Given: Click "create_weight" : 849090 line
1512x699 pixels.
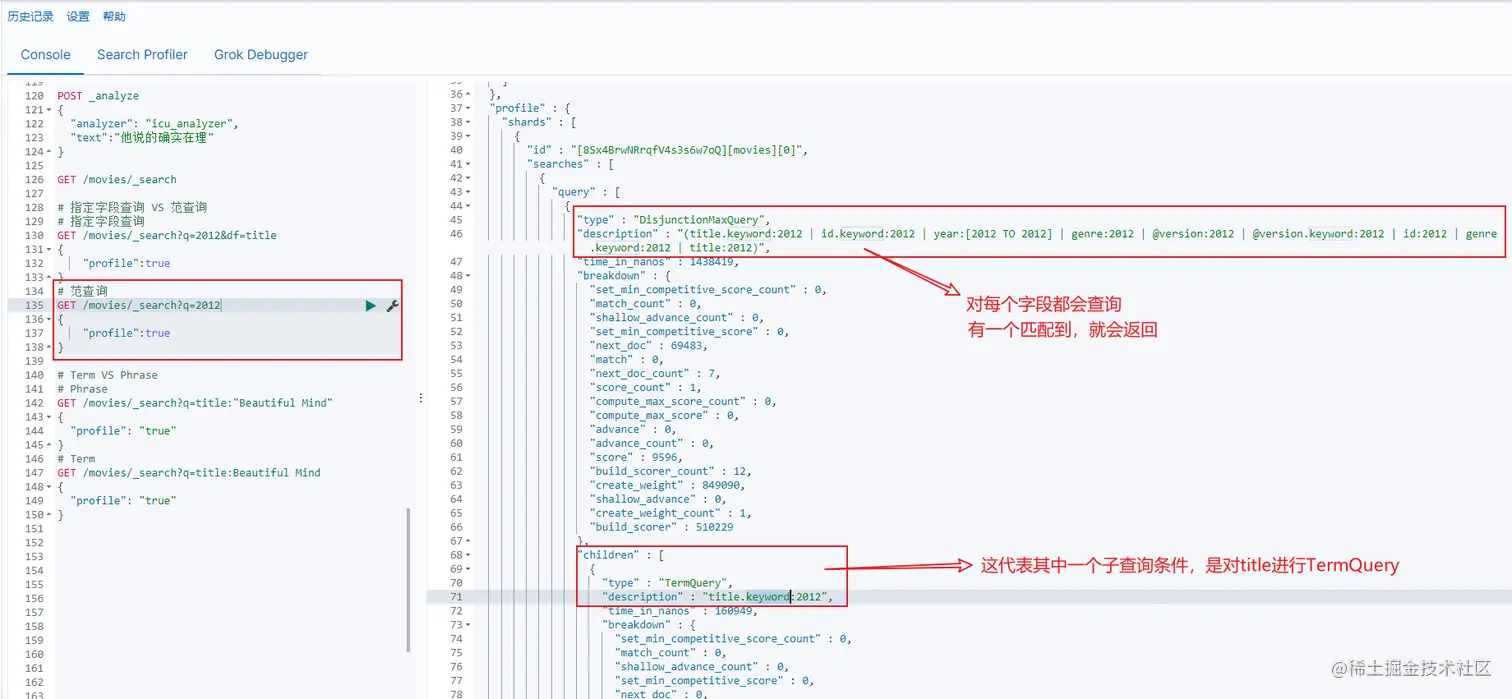Looking at the screenshot, I should [667, 485].
